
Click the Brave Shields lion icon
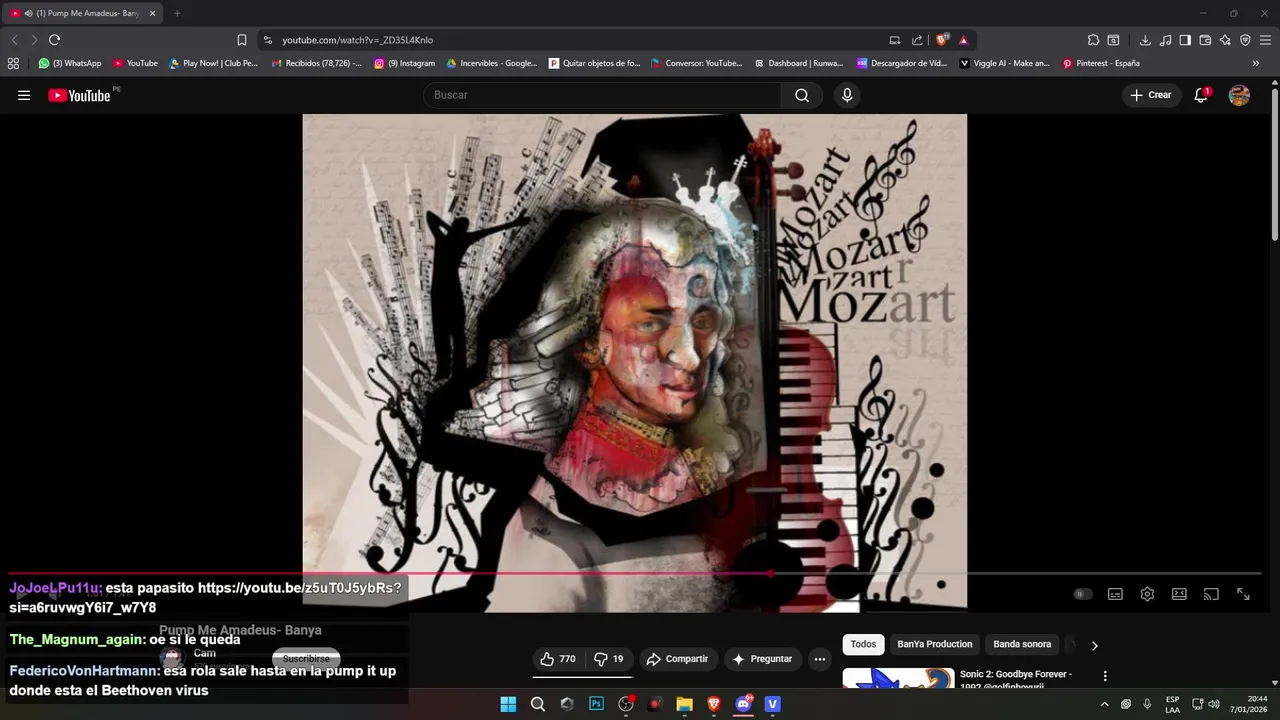pyautogui.click(x=941, y=40)
